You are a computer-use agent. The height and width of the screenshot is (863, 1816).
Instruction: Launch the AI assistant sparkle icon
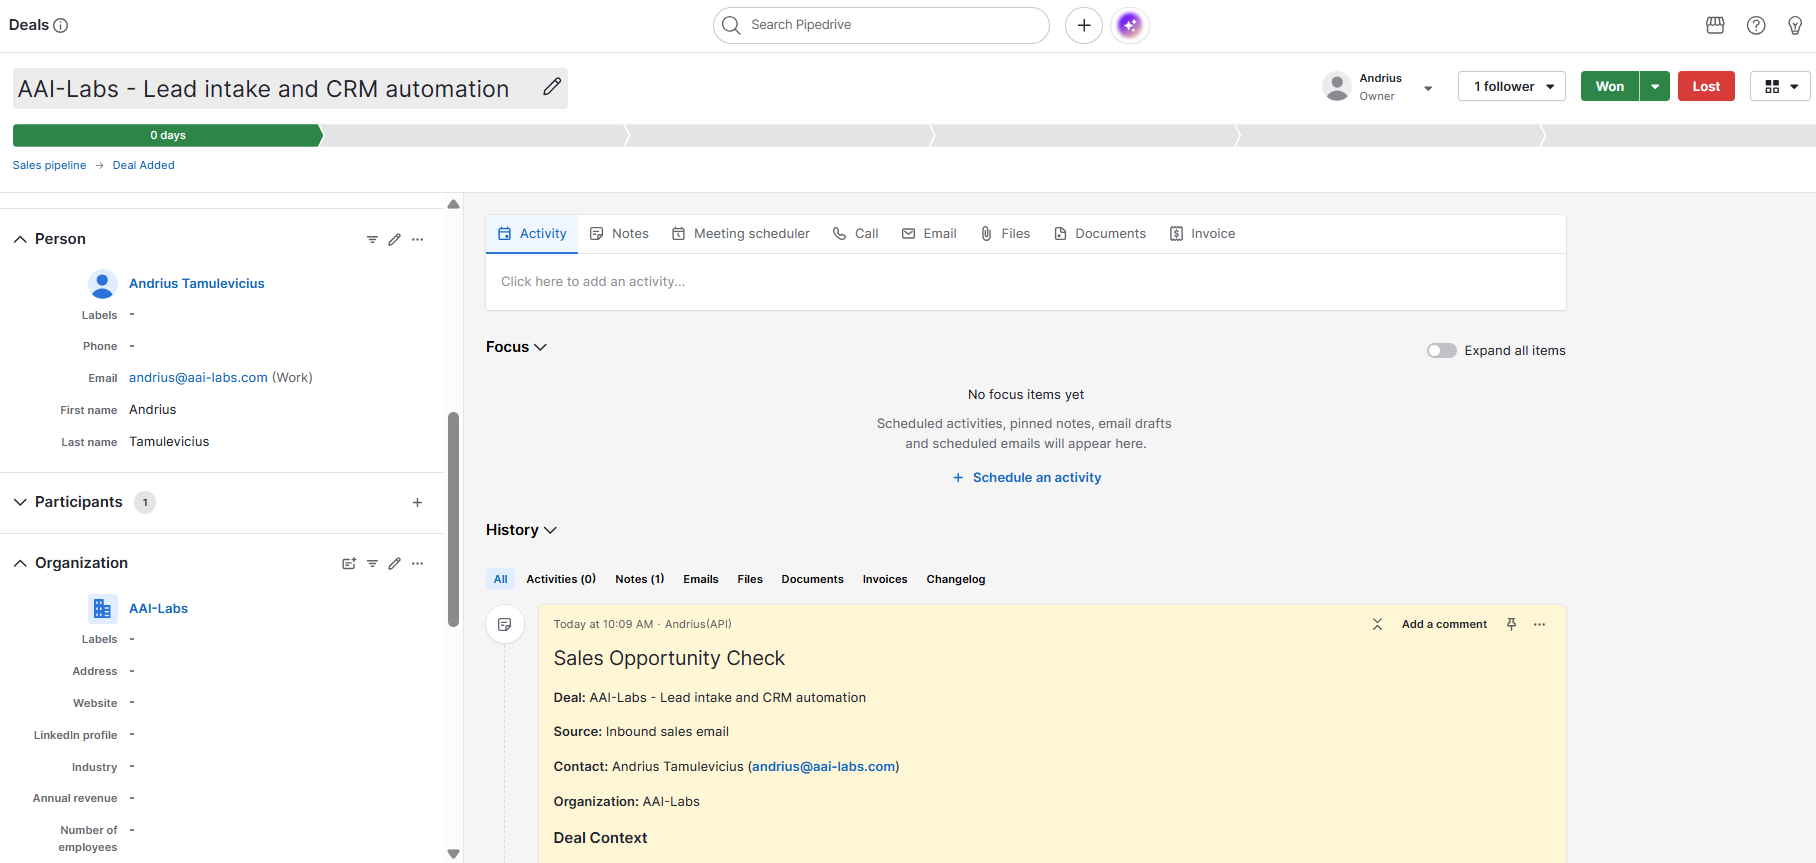[1130, 25]
